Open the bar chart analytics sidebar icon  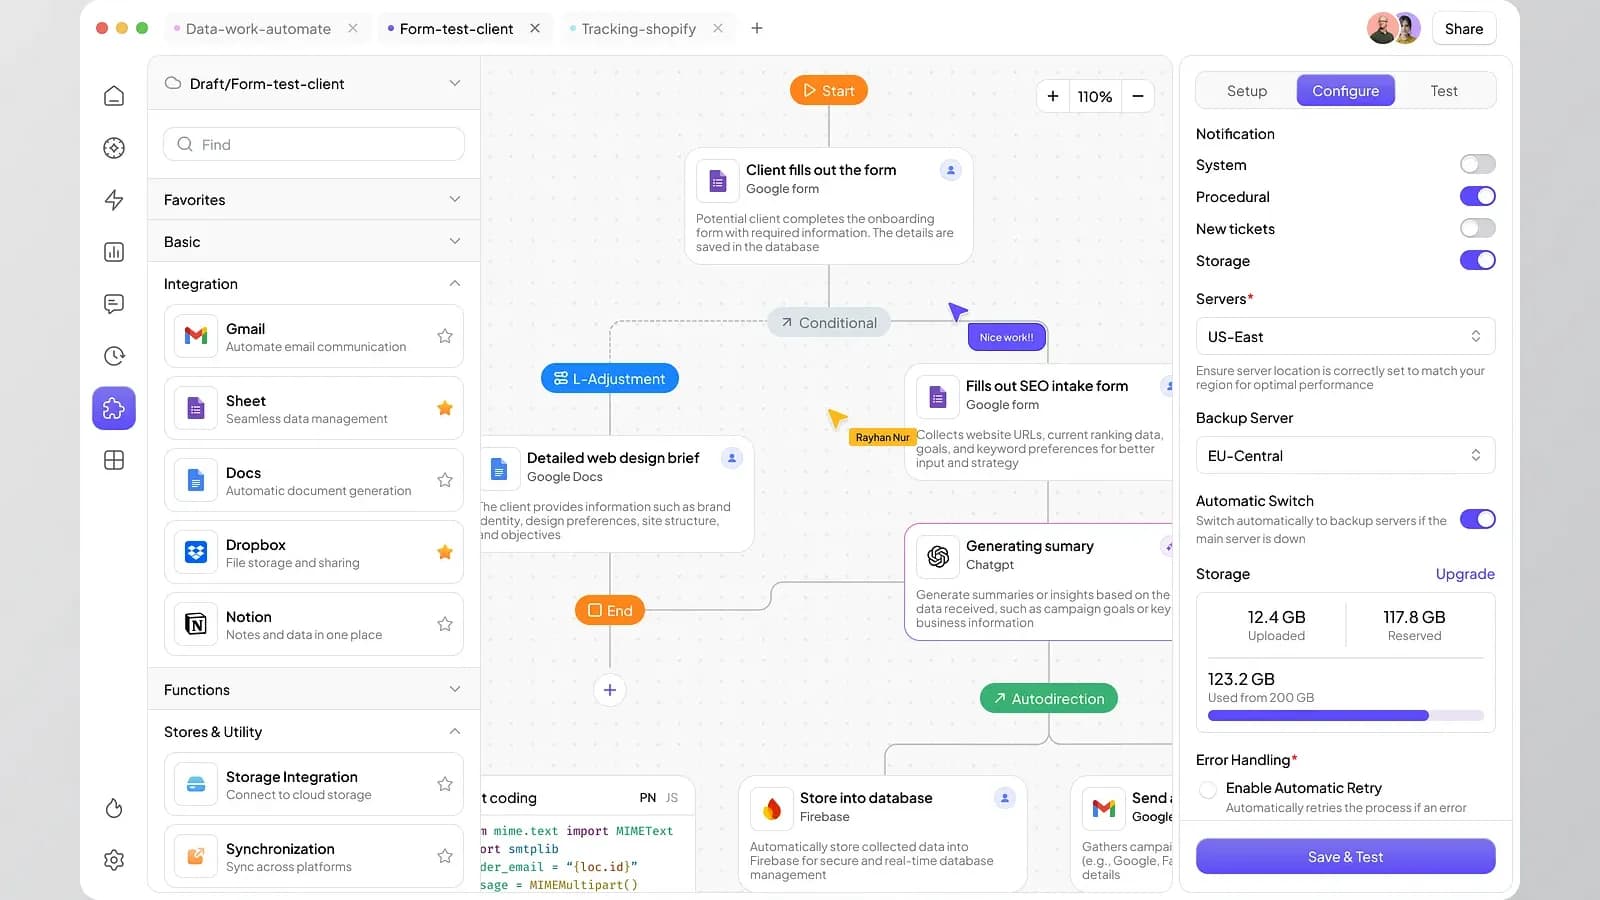tap(114, 252)
